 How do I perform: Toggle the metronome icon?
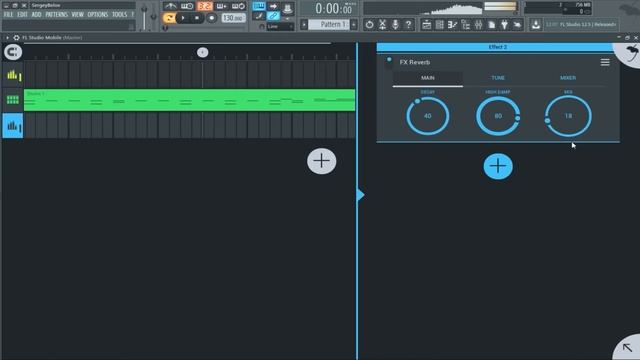point(170,6)
